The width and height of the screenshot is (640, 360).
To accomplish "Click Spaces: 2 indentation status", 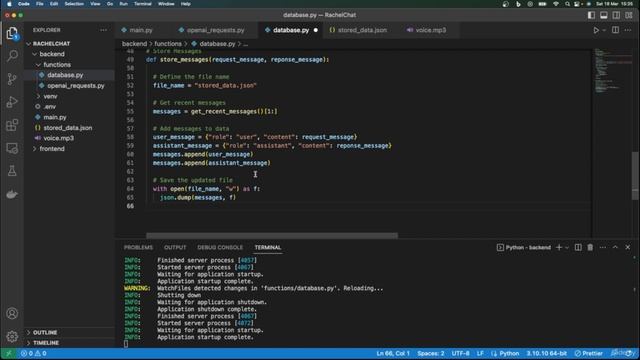I will tap(431, 353).
